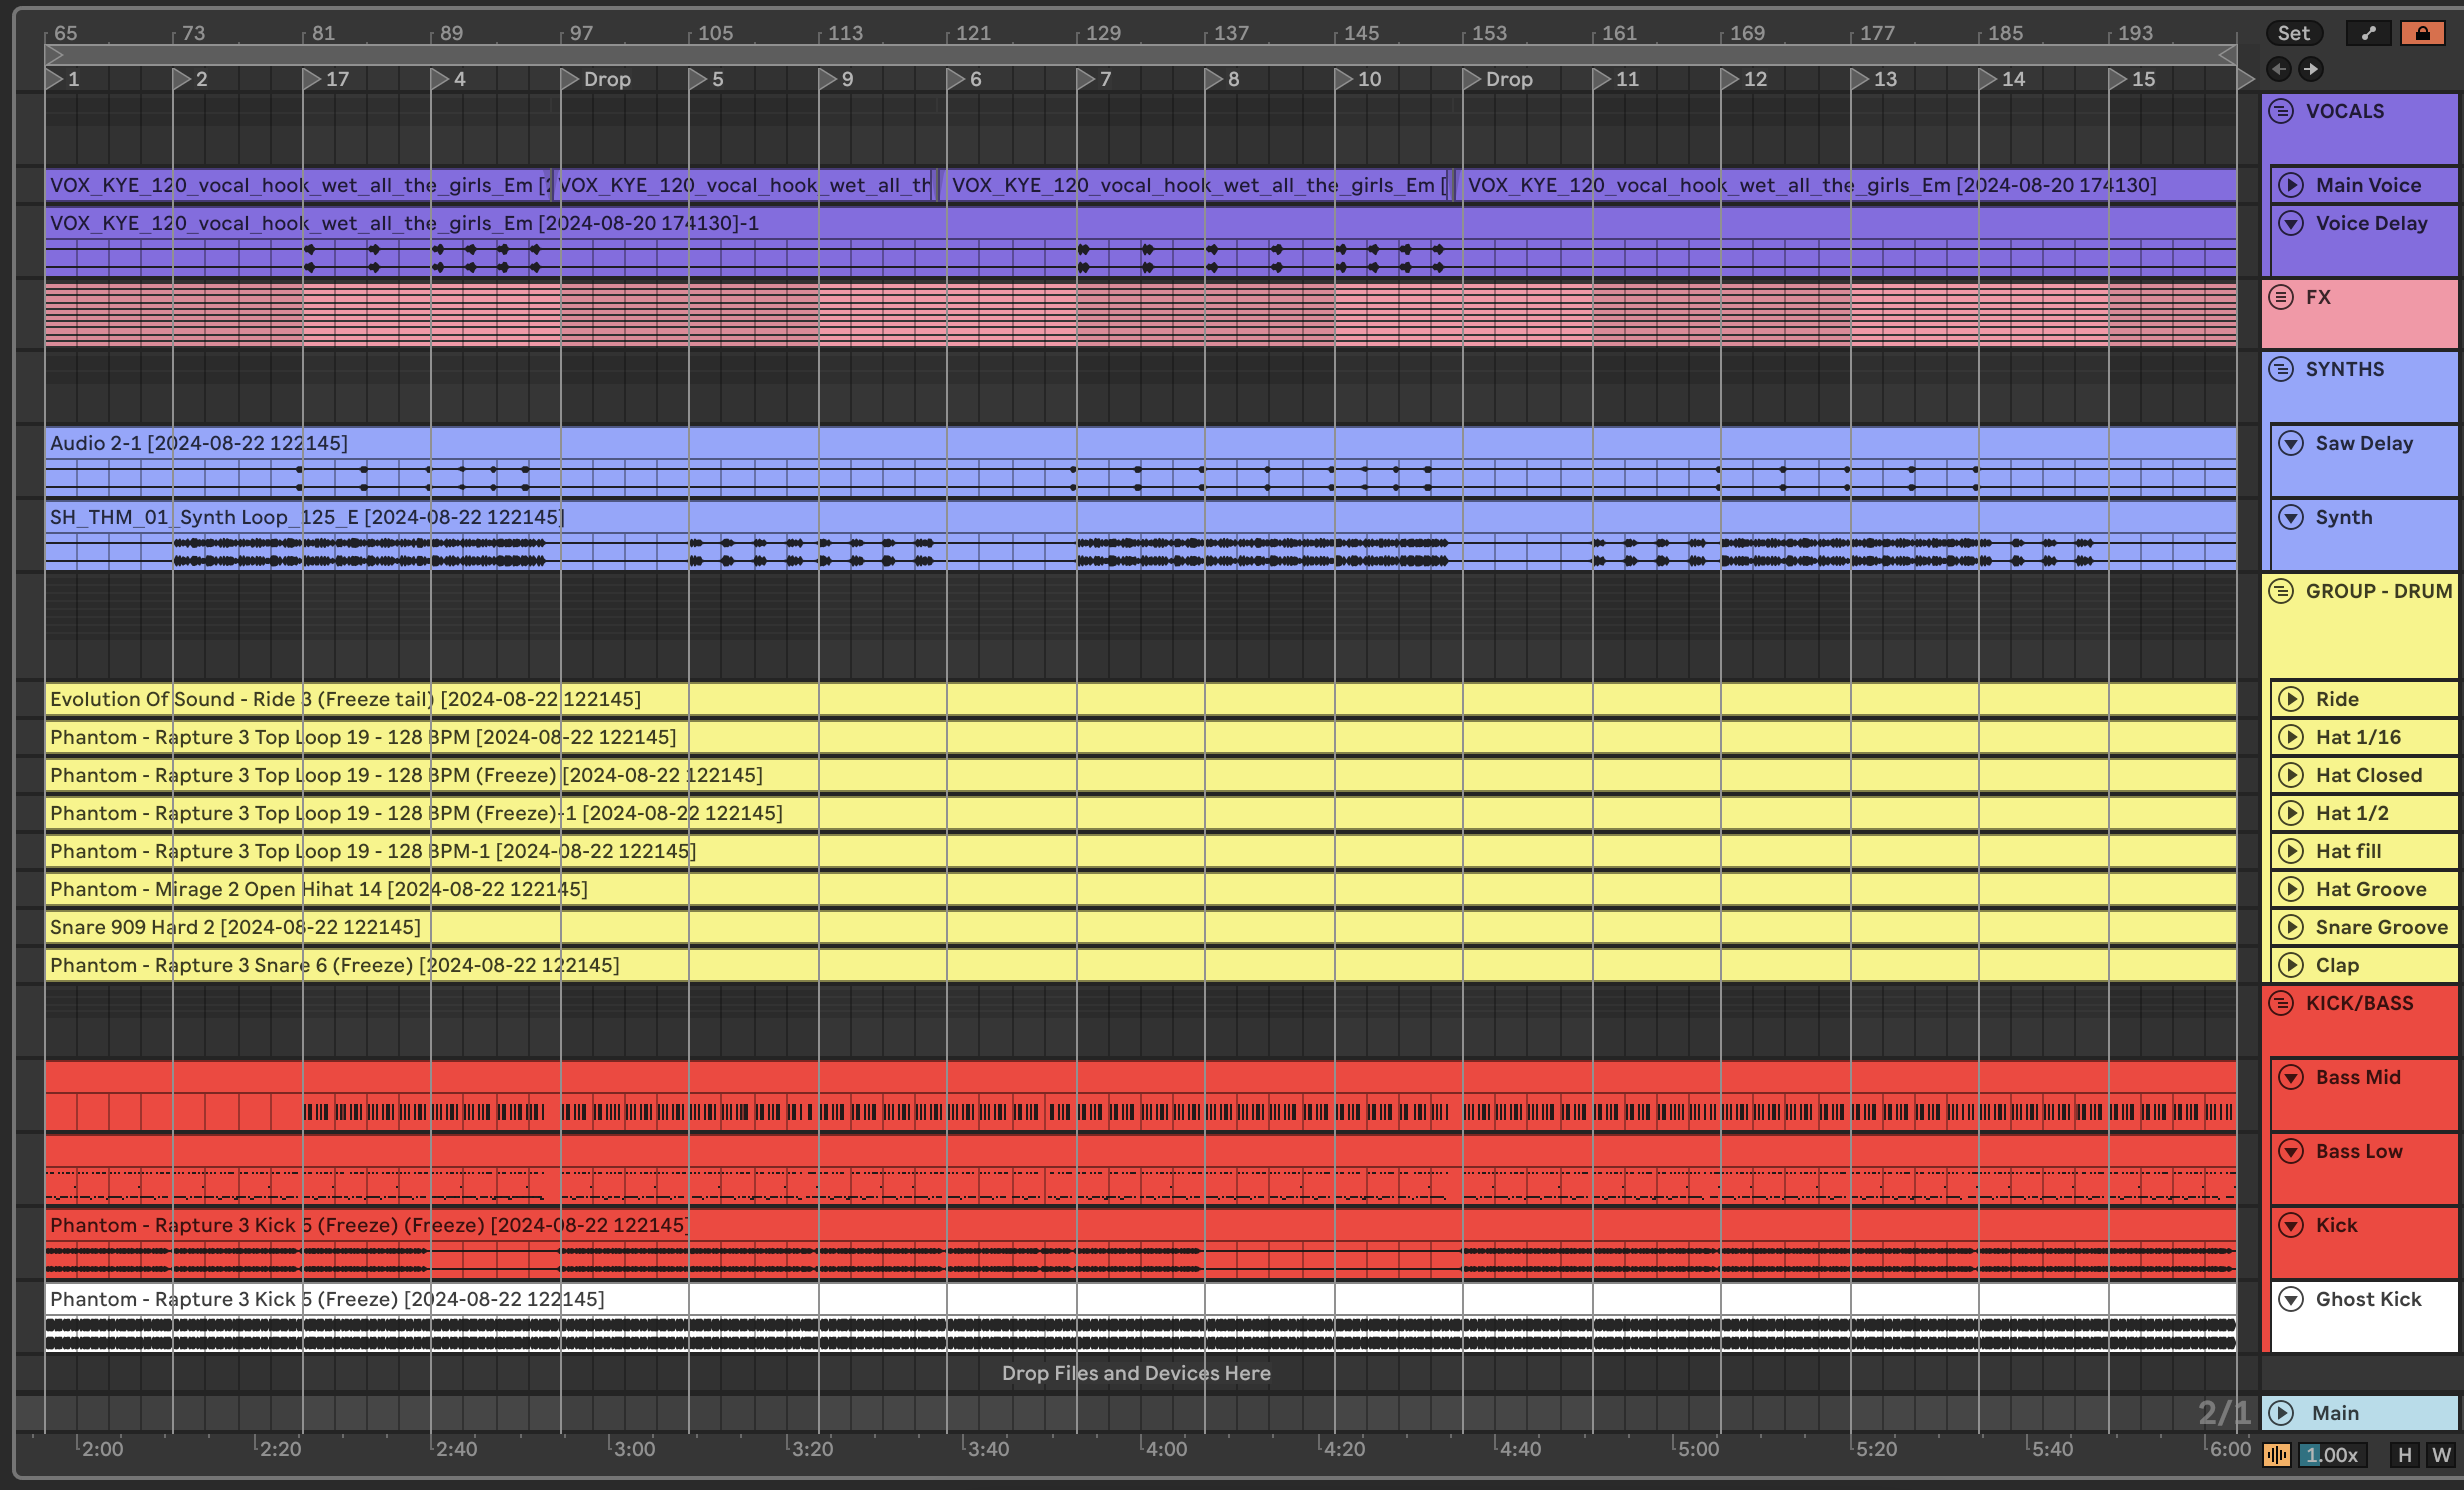Click the W optimize width button

tap(2441, 1455)
